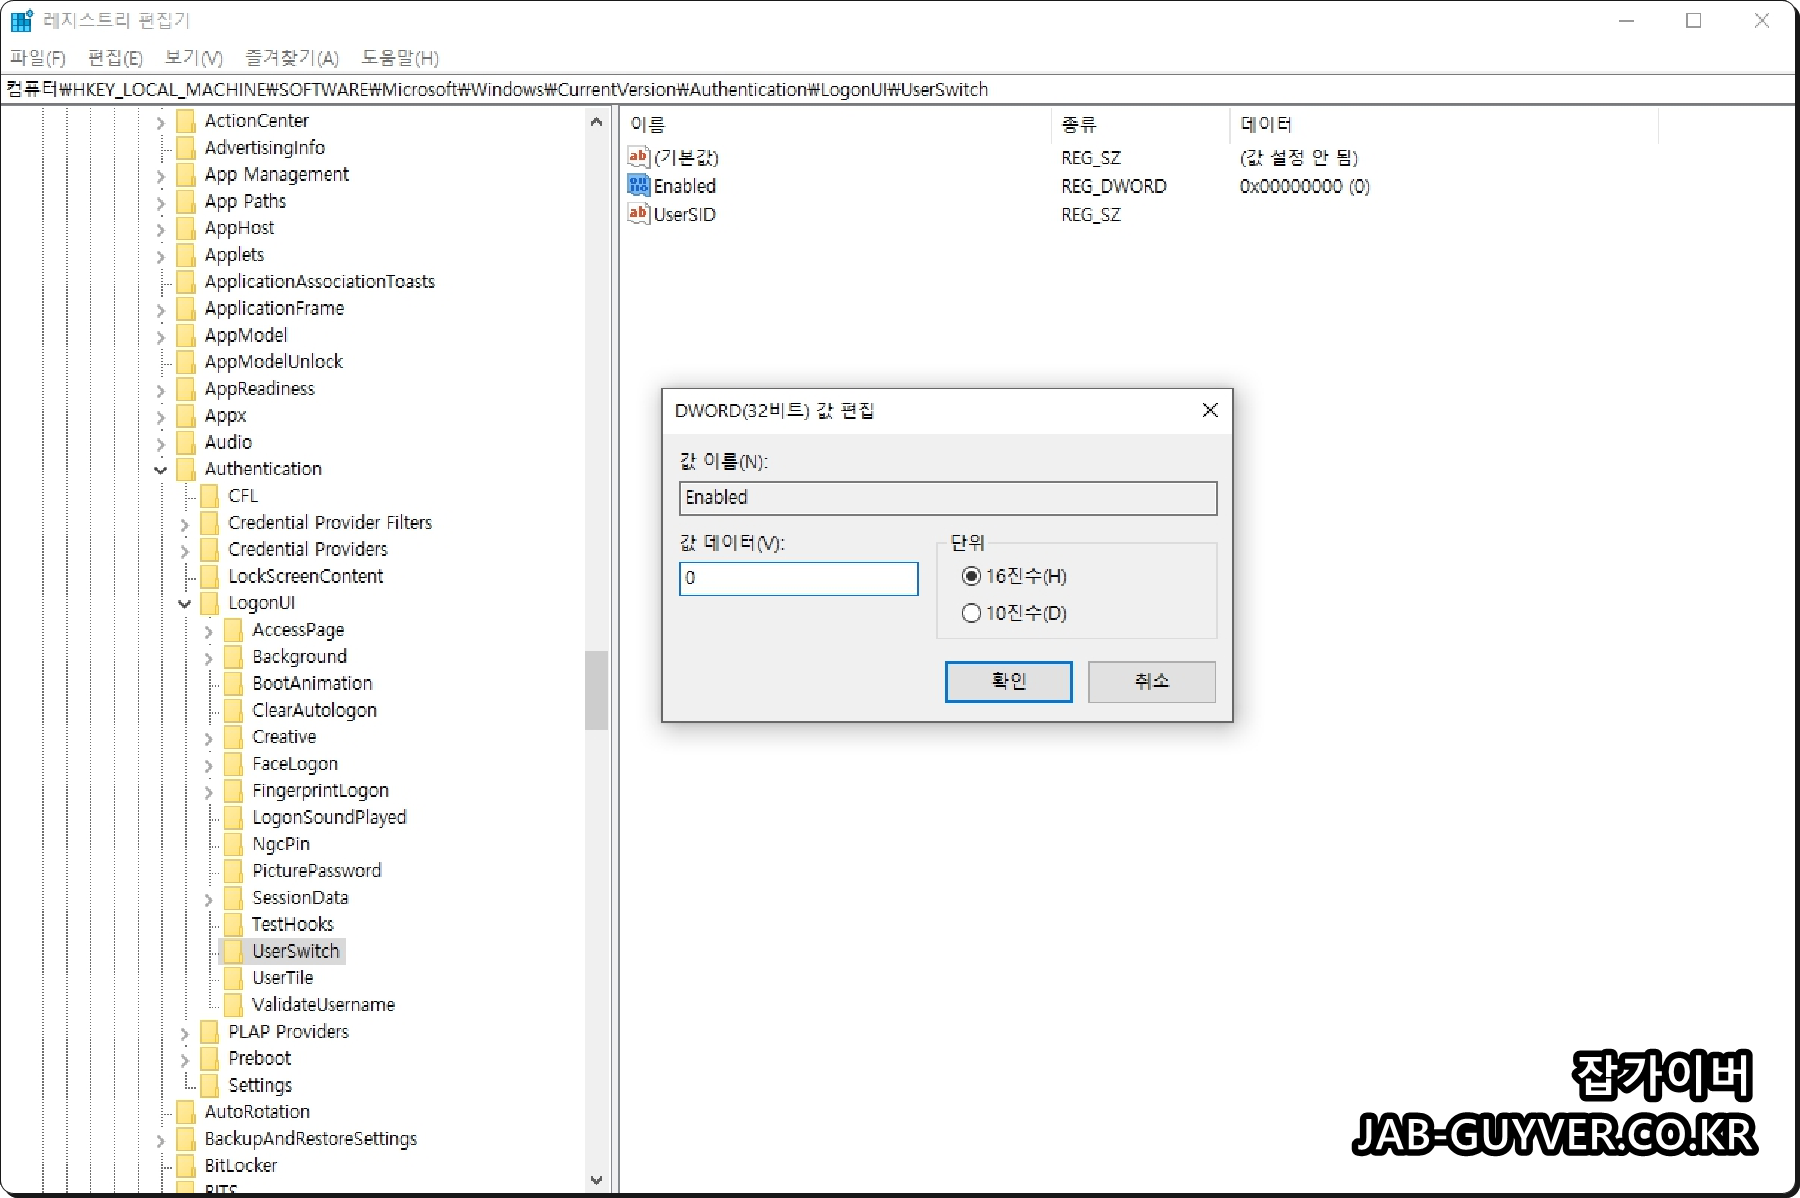This screenshot has width=1800, height=1198.
Task: Click the App Paths folder icon
Action: pos(185,201)
